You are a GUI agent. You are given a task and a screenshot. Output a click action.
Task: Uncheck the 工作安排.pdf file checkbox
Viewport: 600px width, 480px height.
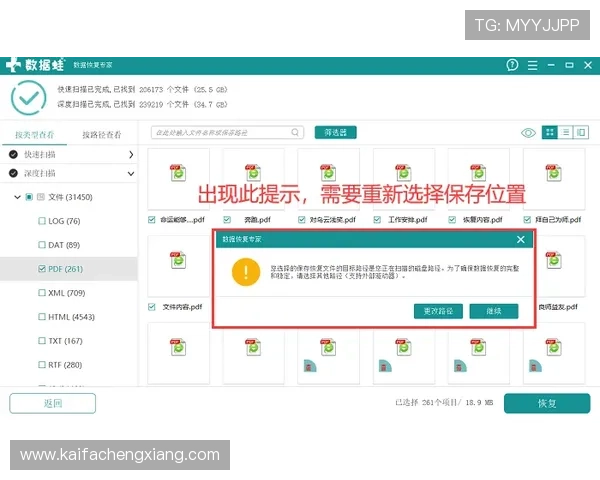point(377,220)
